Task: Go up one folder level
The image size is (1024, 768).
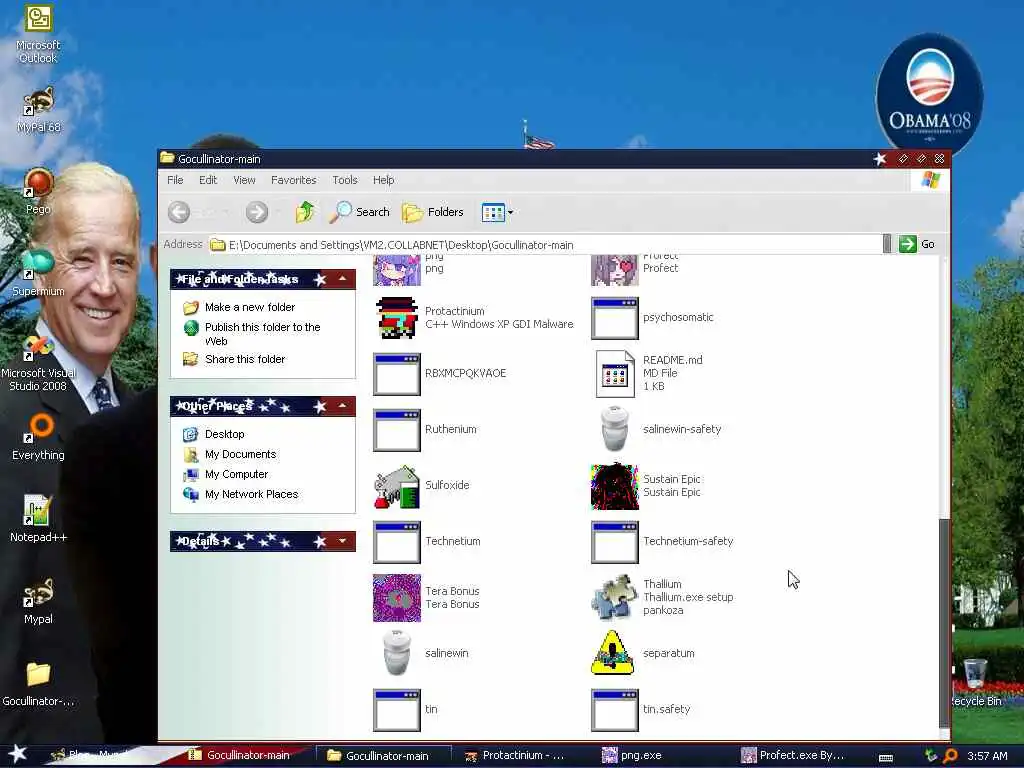Action: point(304,212)
